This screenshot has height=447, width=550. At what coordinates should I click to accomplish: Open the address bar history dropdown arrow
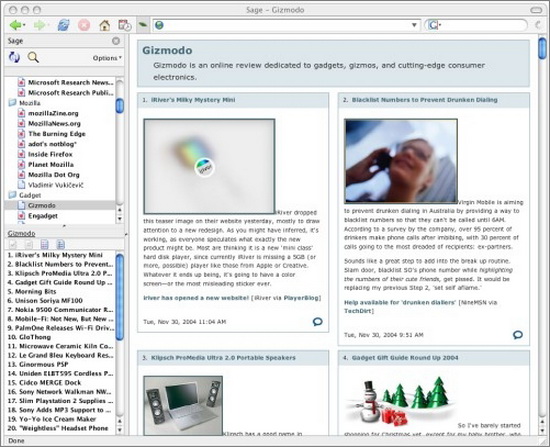414,25
